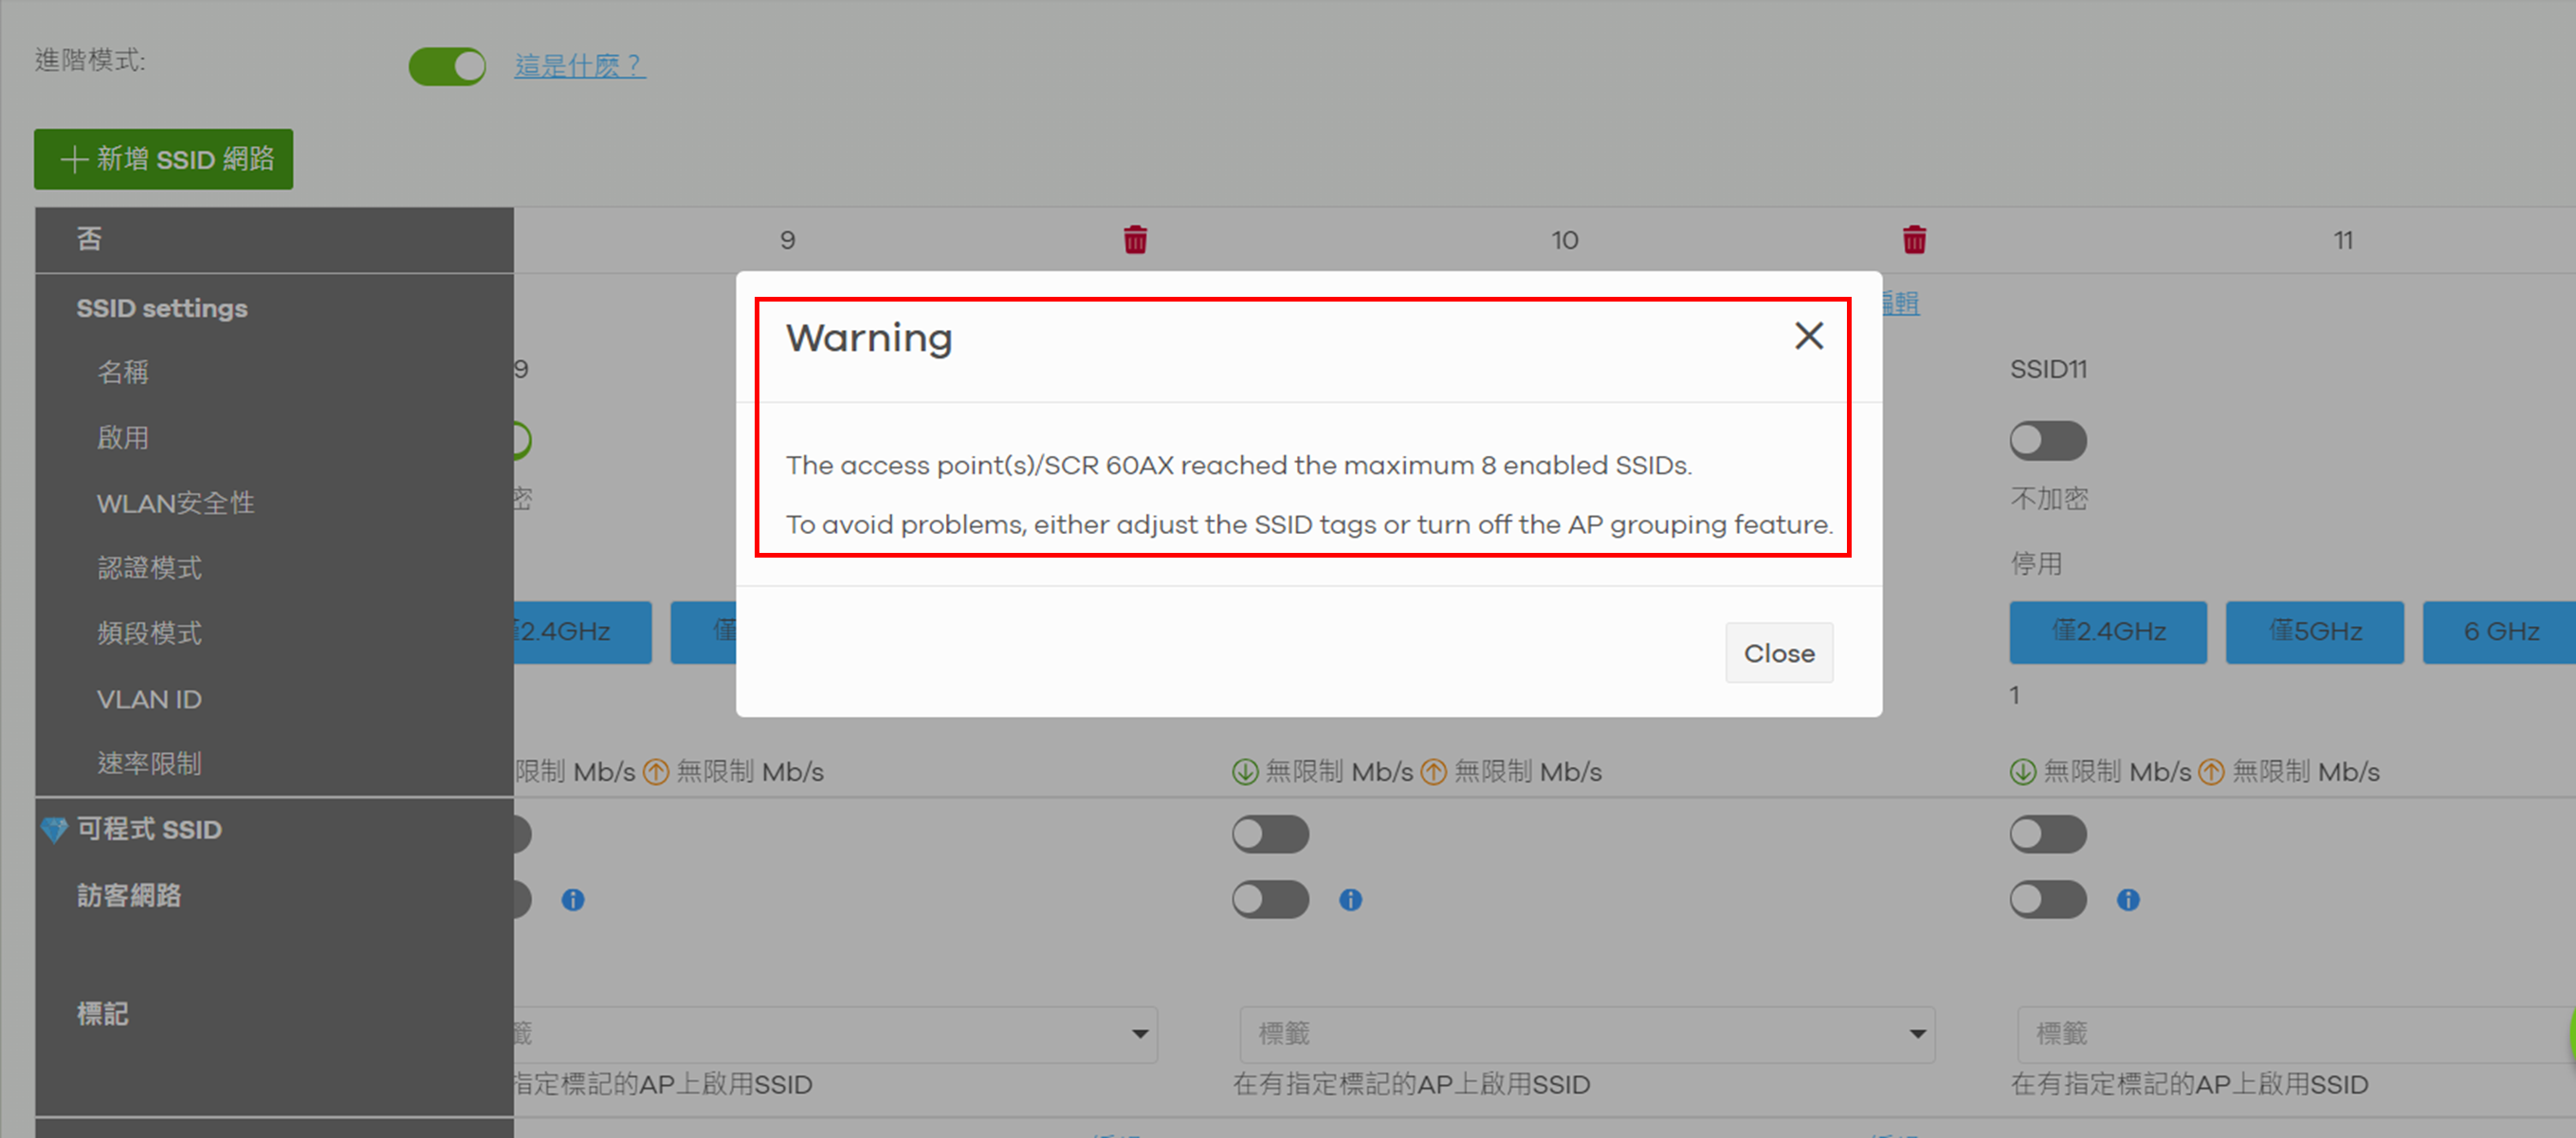Select 僅5GHz band for SSID11
This screenshot has width=2576, height=1138.
(x=2314, y=632)
